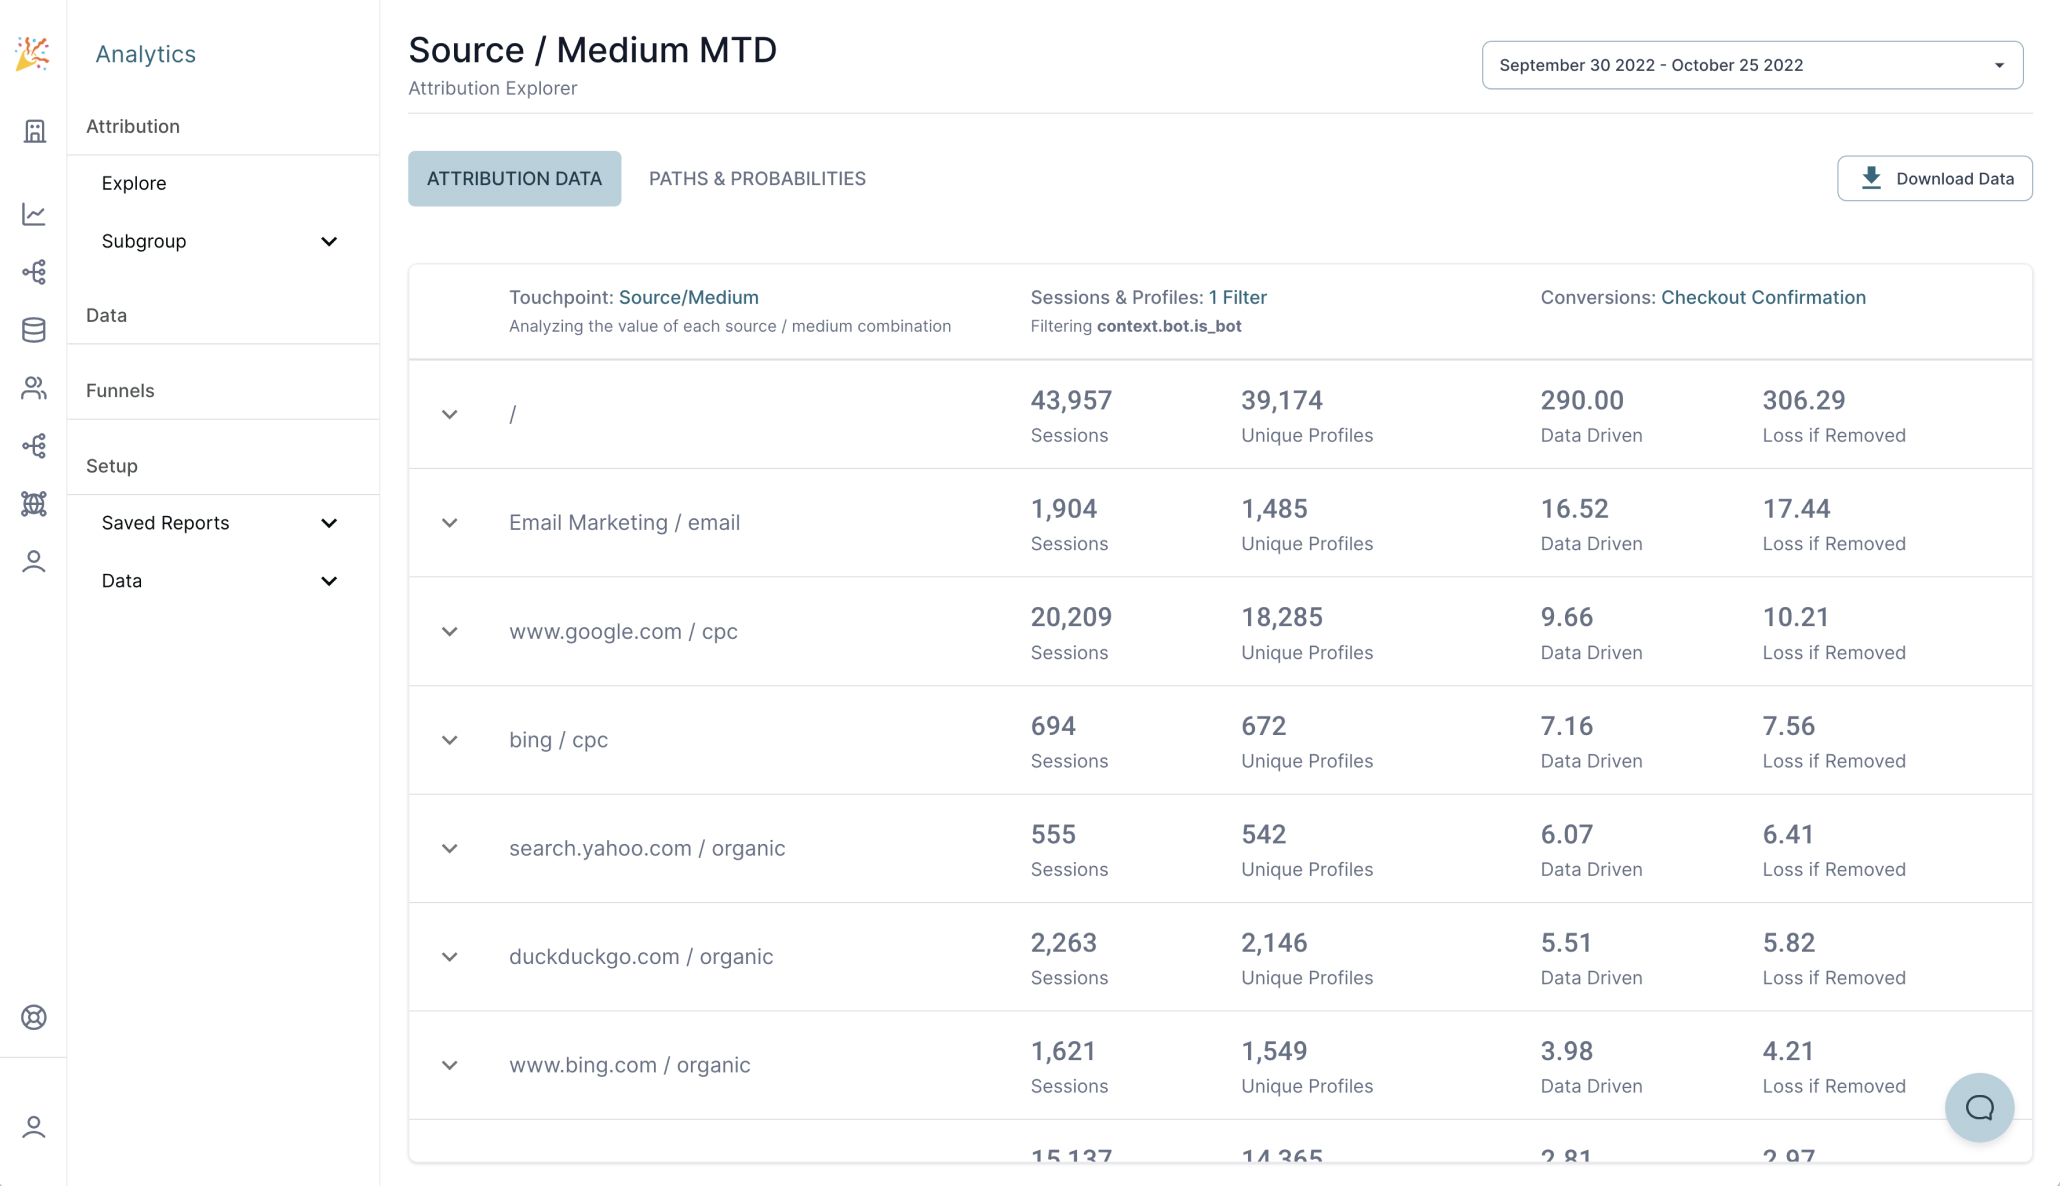2060x1186 pixels.
Task: Click the Download Data button
Action: click(x=1934, y=178)
